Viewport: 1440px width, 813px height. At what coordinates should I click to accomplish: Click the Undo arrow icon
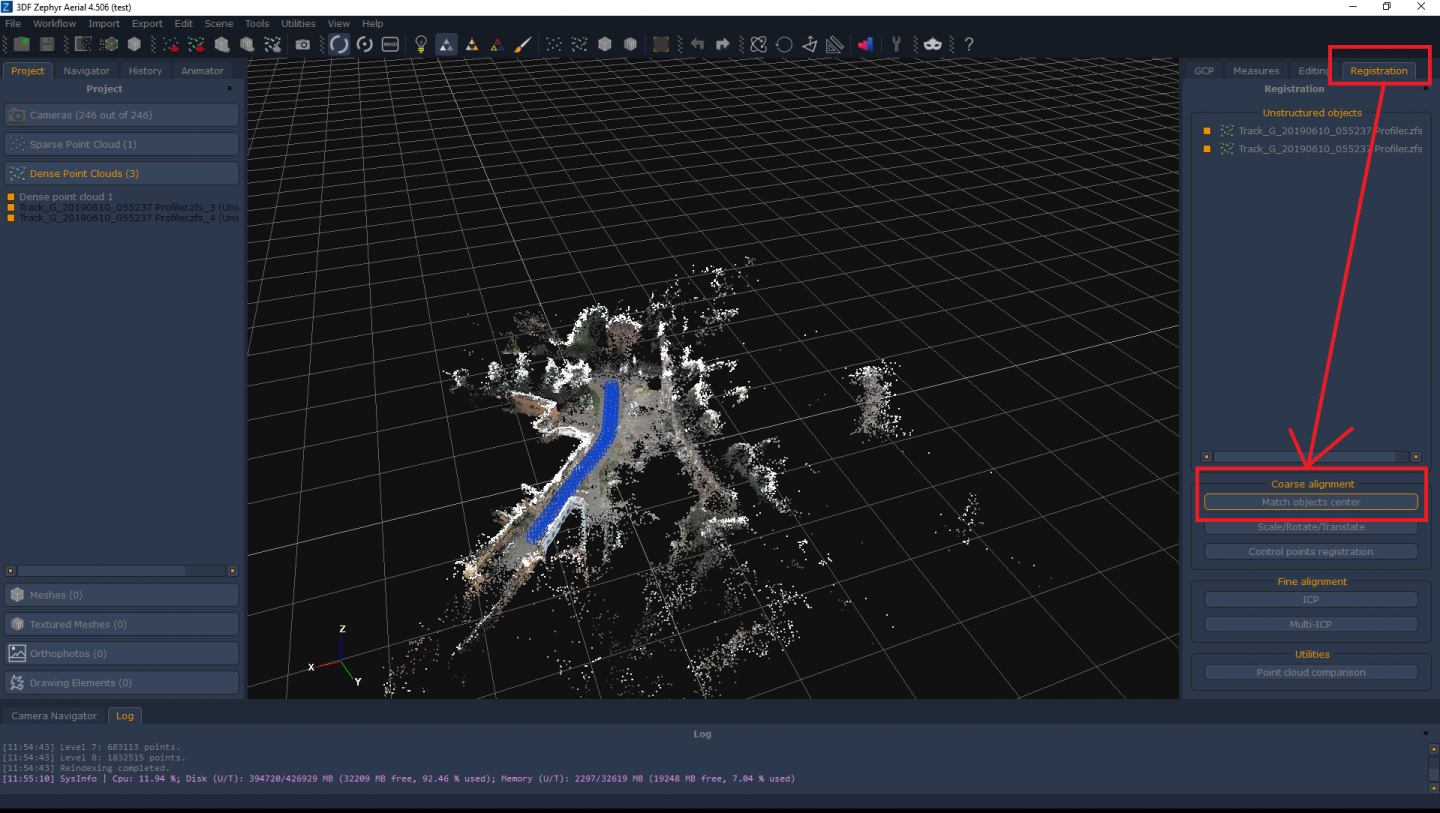[697, 44]
